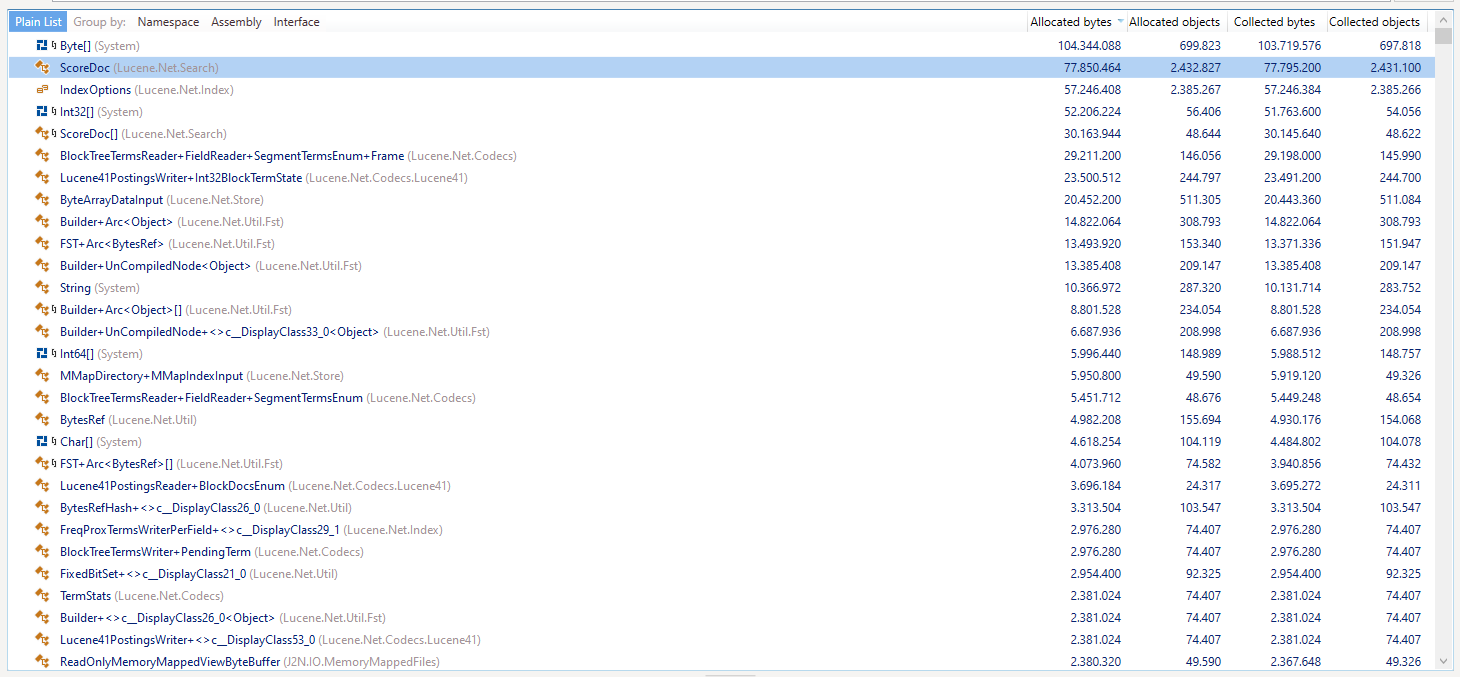Select the TermStats (Lucene.Net.Codecs) row name
1460x677 pixels.
click(142, 596)
